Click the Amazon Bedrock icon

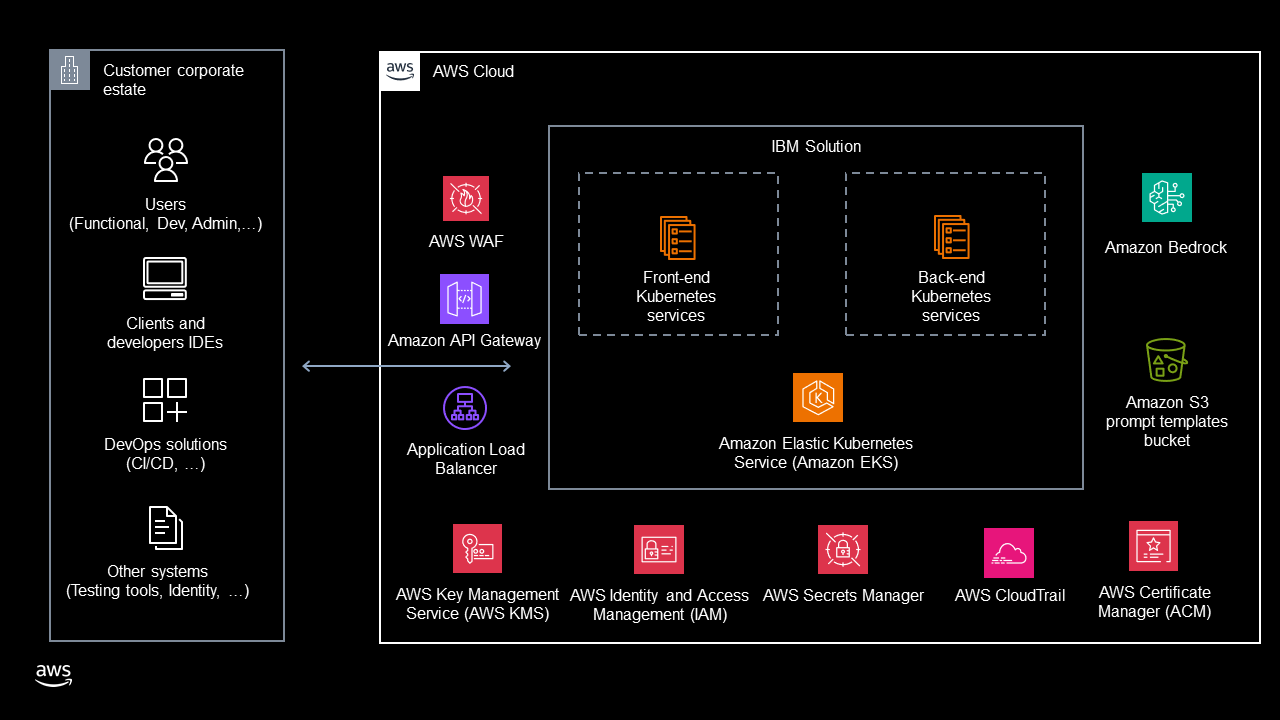(1166, 197)
